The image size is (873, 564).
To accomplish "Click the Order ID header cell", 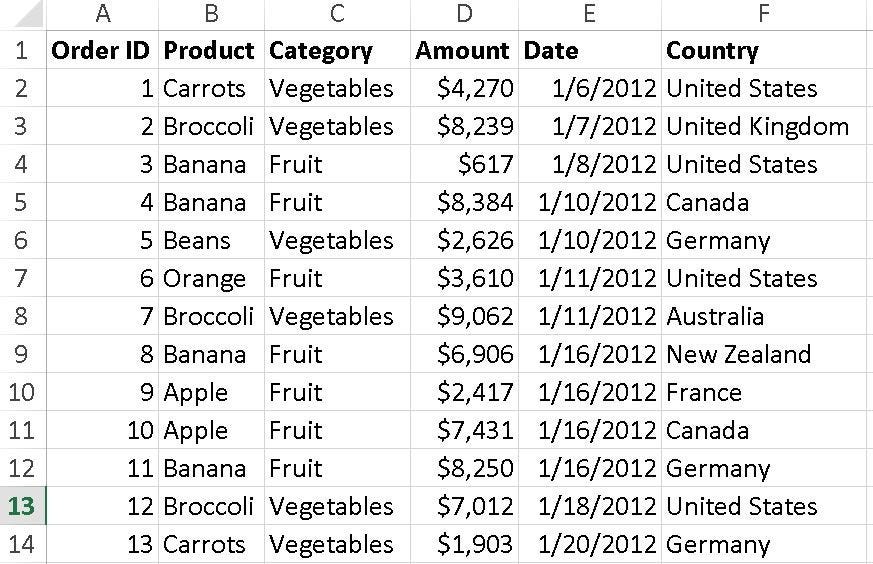I will 101,50.
